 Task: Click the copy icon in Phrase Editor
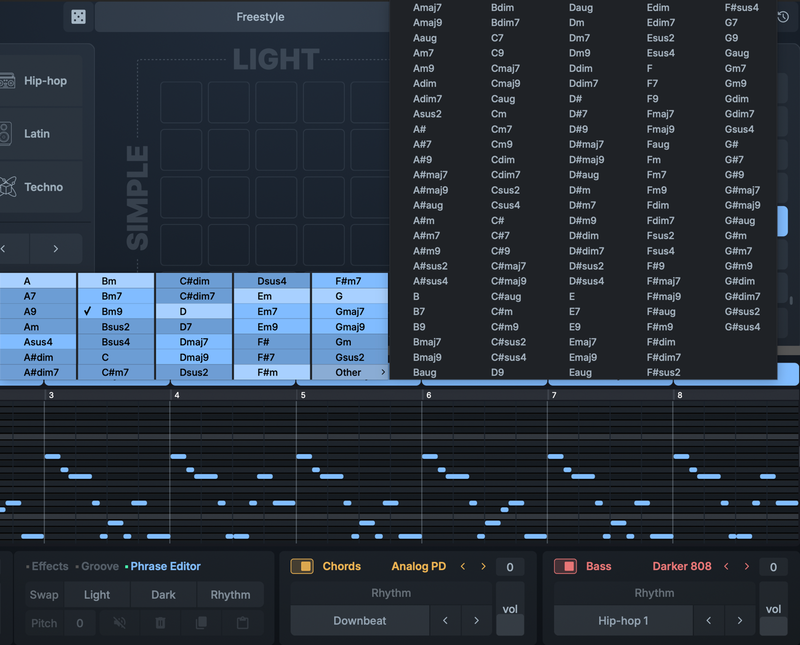tap(201, 623)
